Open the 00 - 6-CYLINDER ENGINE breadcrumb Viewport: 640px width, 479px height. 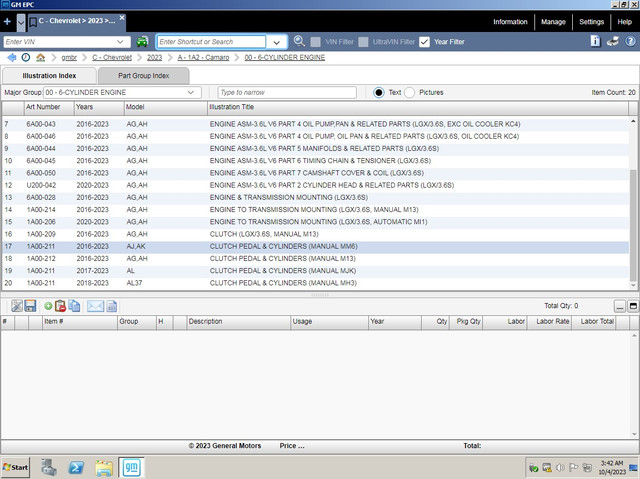(284, 58)
